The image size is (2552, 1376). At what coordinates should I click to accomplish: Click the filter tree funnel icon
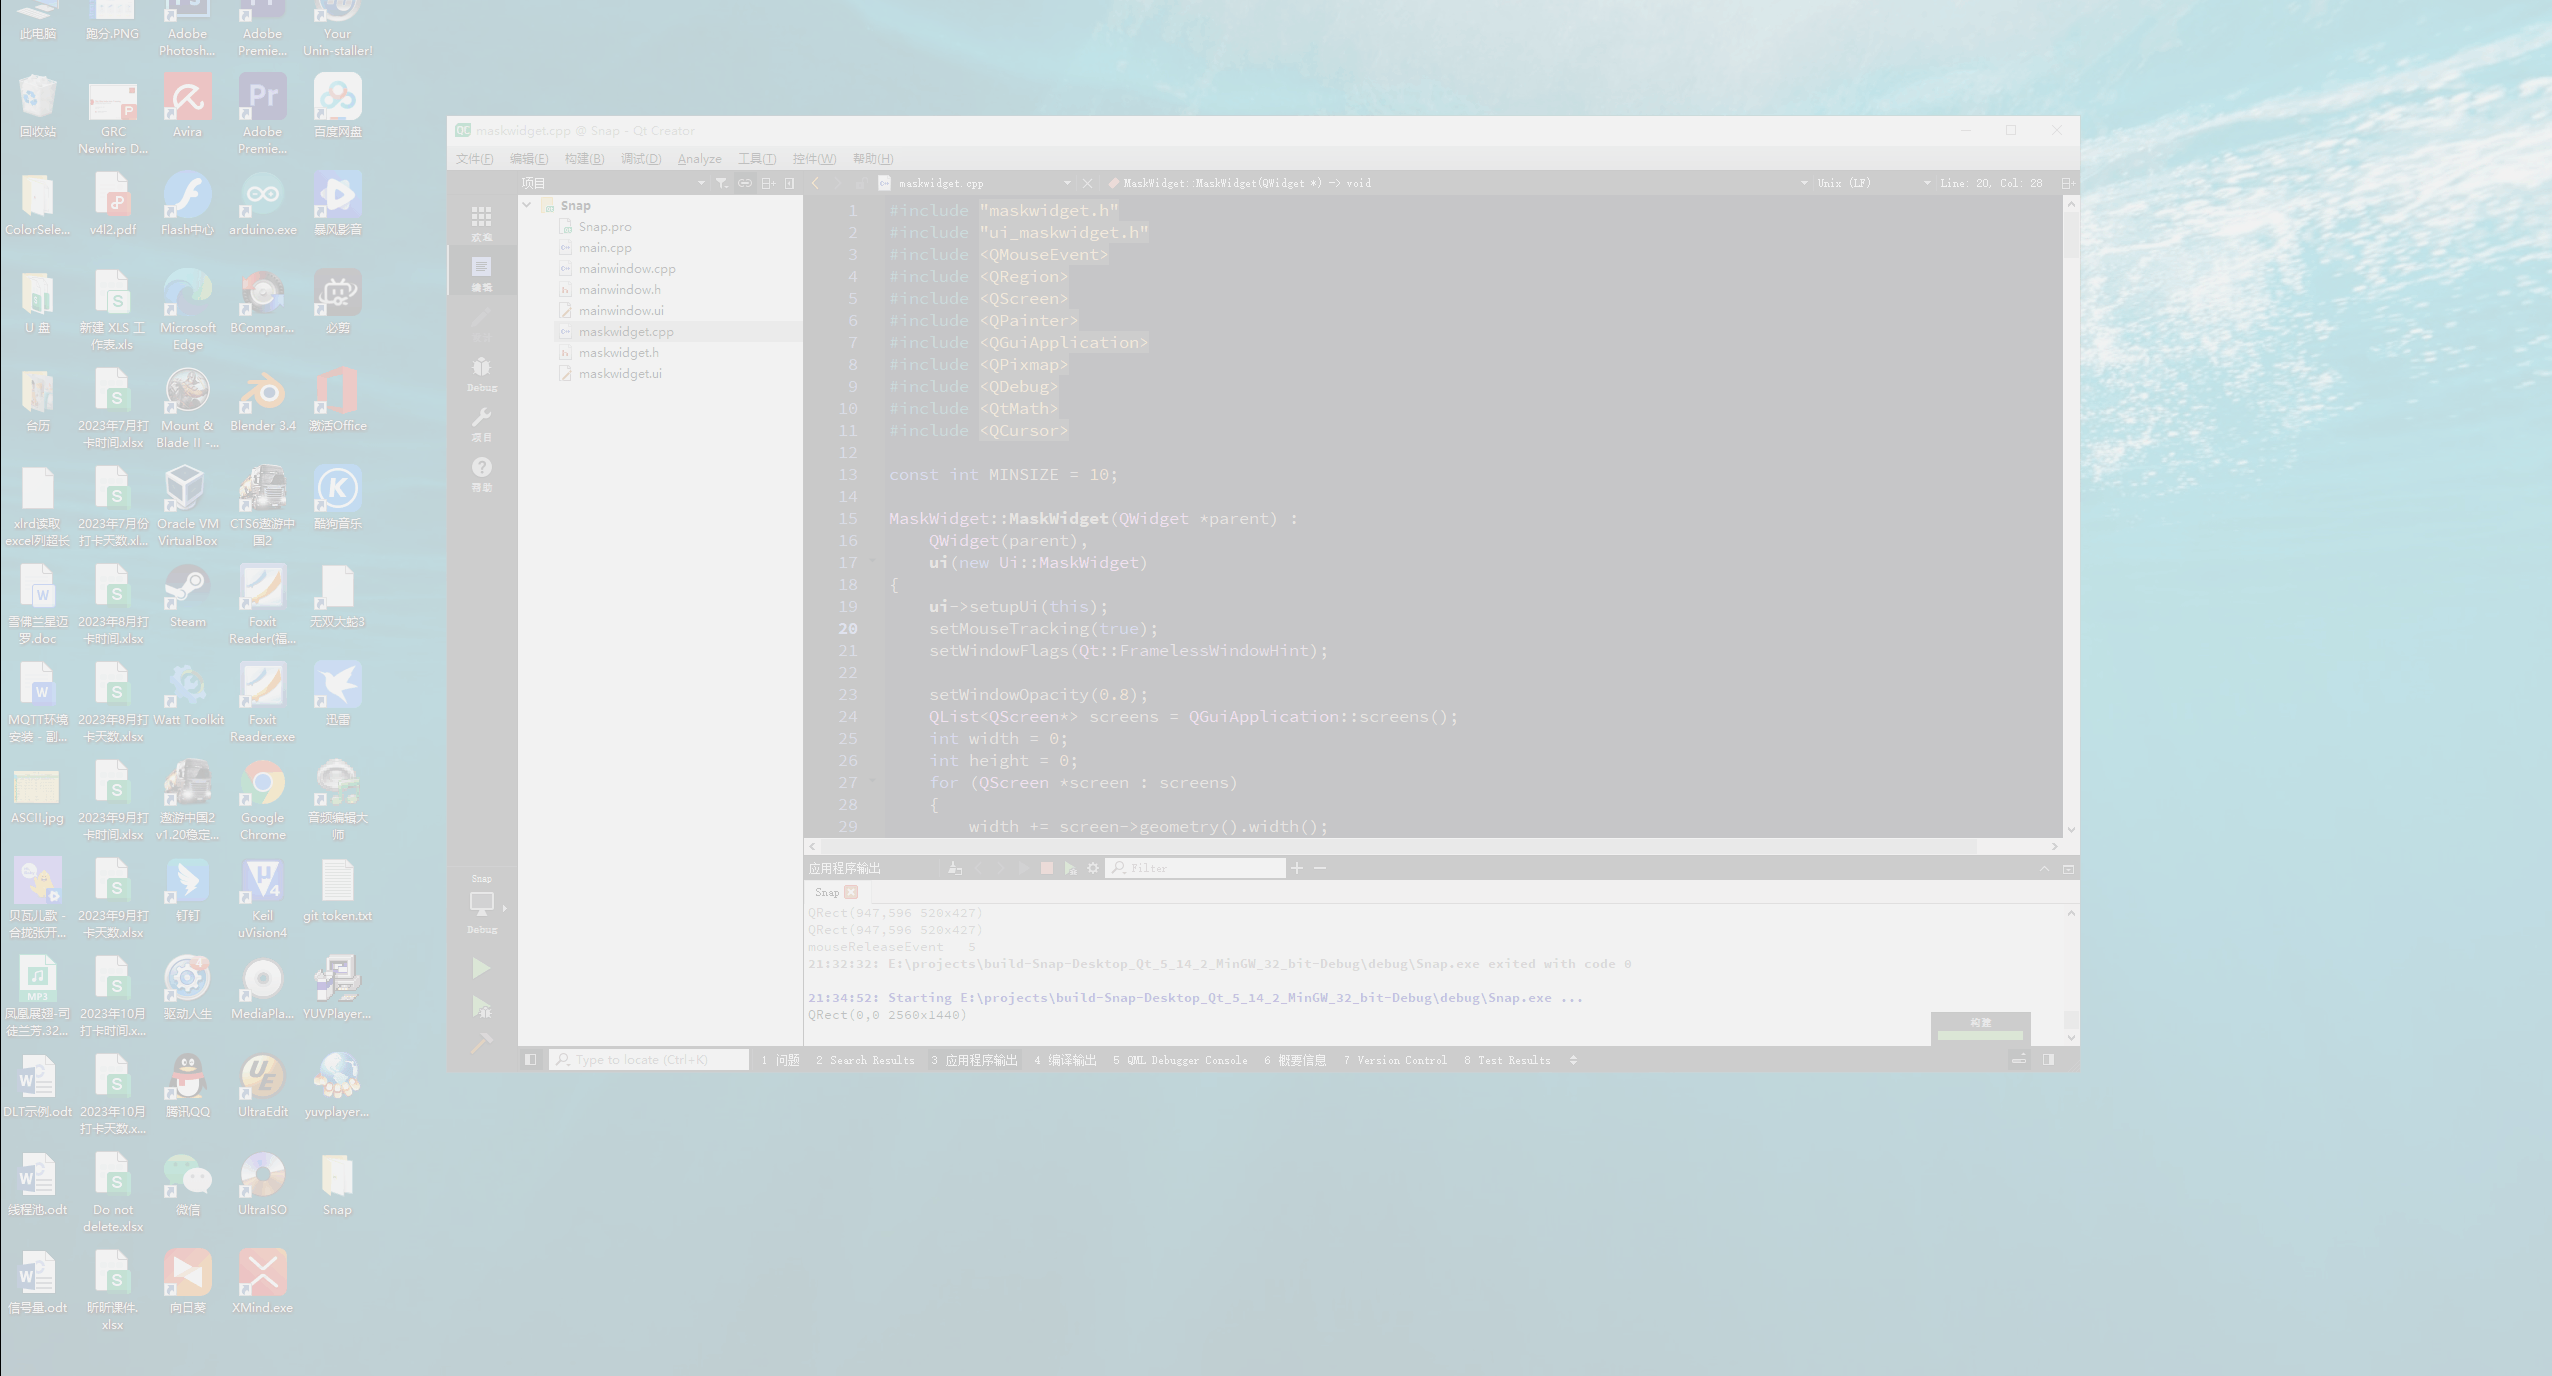coord(721,183)
